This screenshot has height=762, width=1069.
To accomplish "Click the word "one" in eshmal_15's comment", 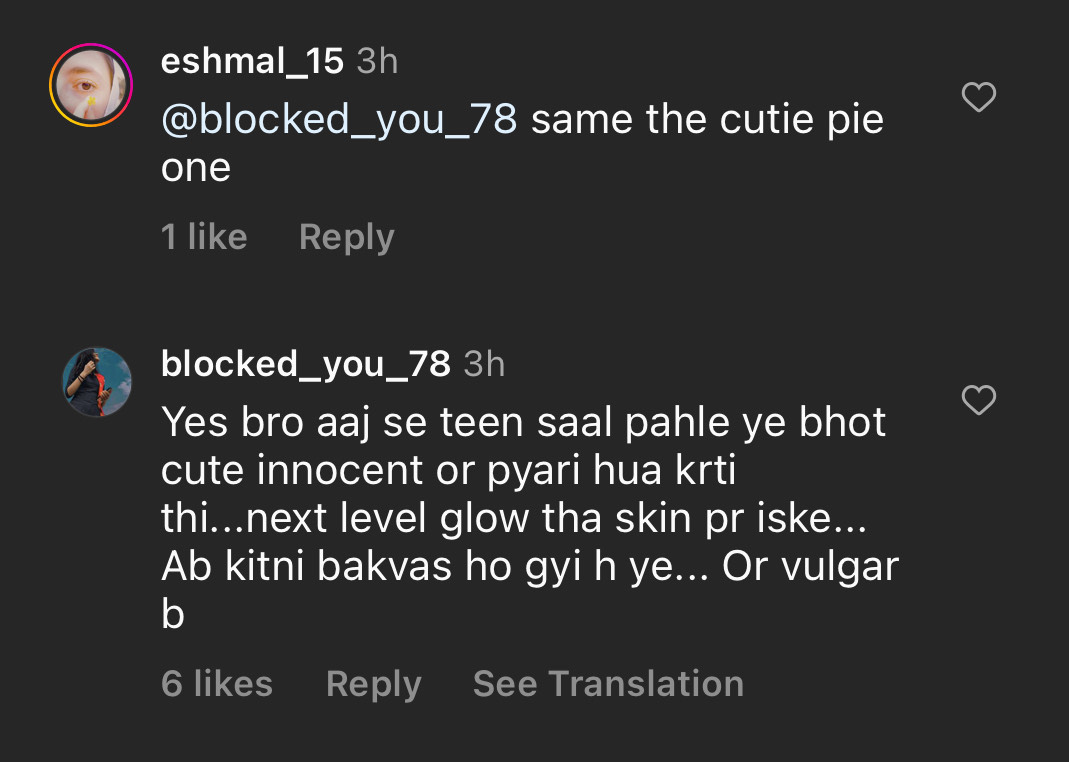I will [196, 168].
